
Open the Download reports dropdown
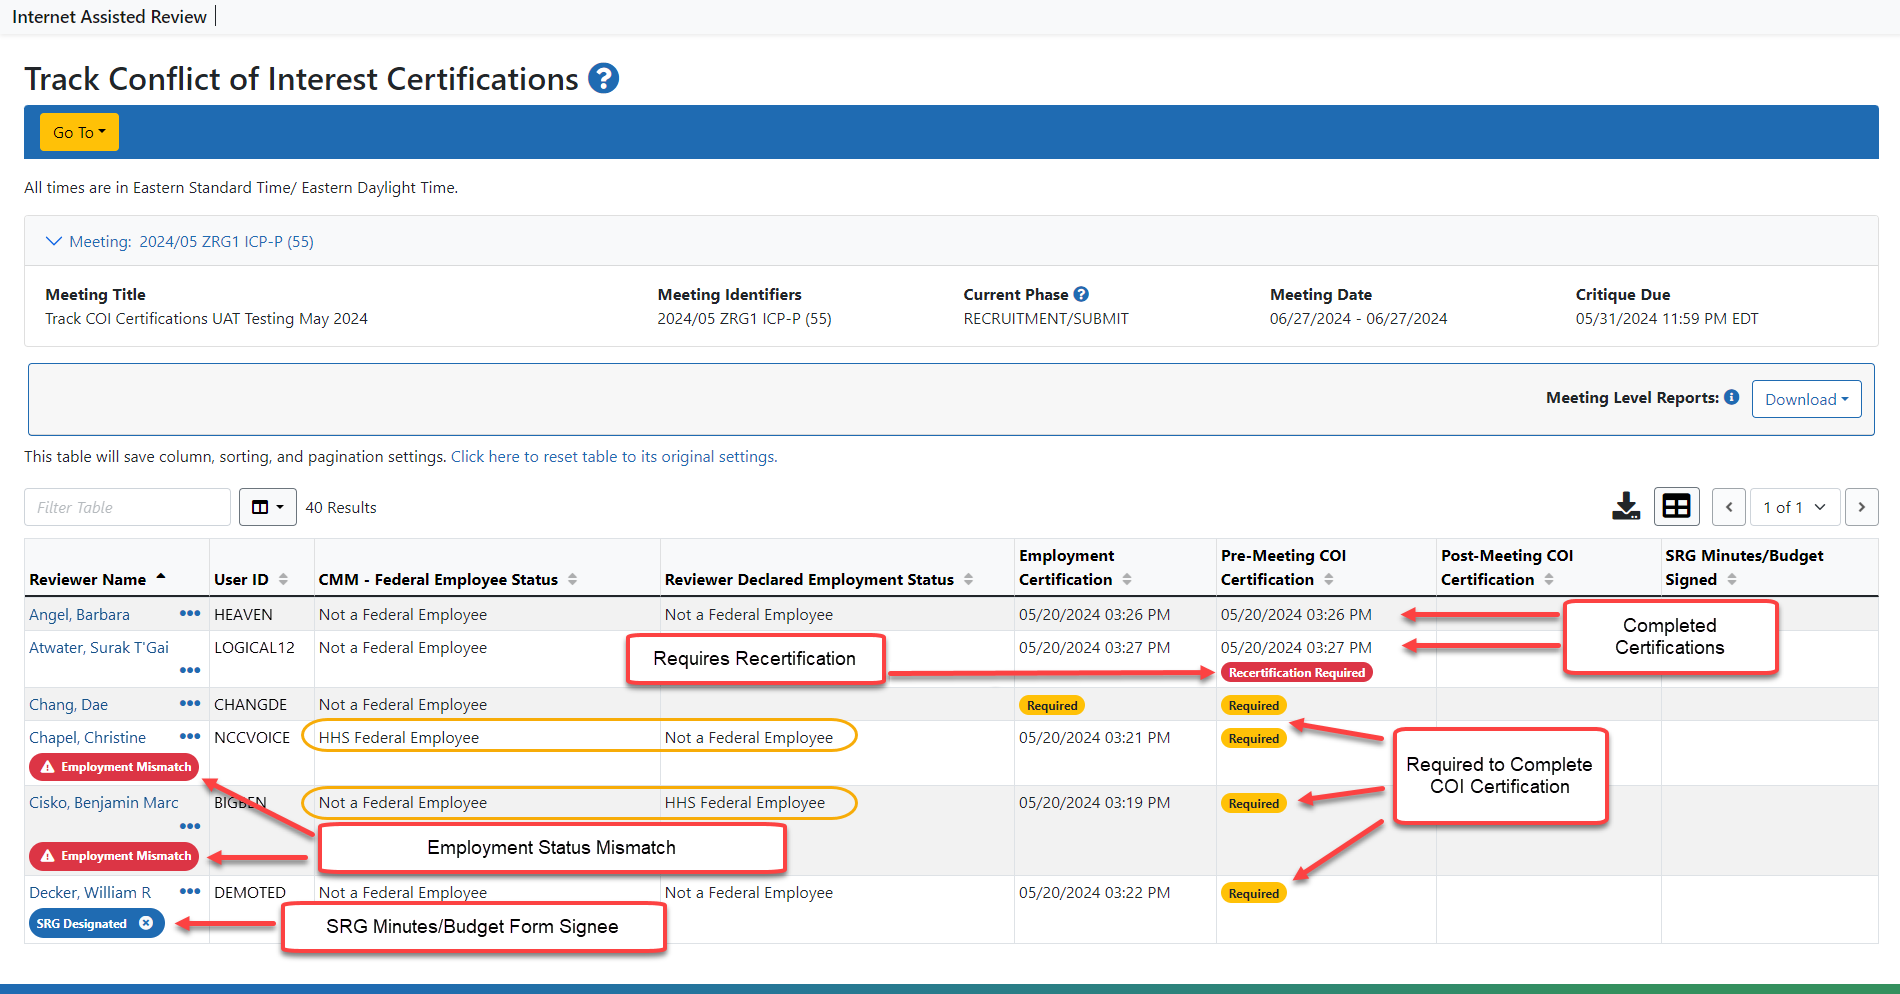tap(1806, 399)
